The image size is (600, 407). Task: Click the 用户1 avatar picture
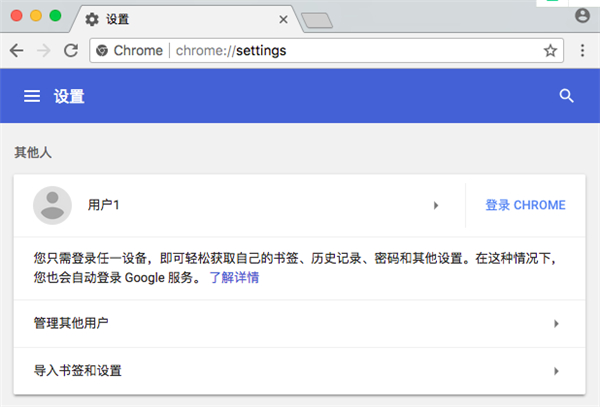coord(52,205)
